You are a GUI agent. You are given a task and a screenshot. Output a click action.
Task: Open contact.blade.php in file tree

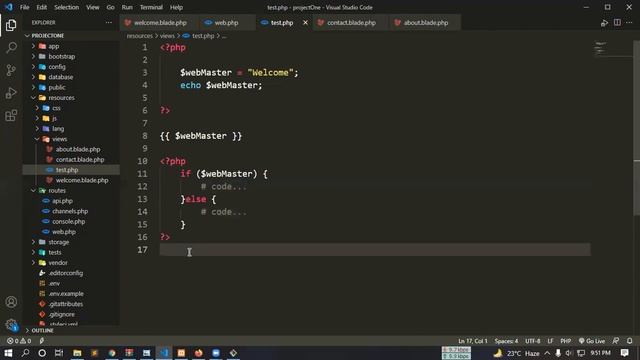click(80, 160)
